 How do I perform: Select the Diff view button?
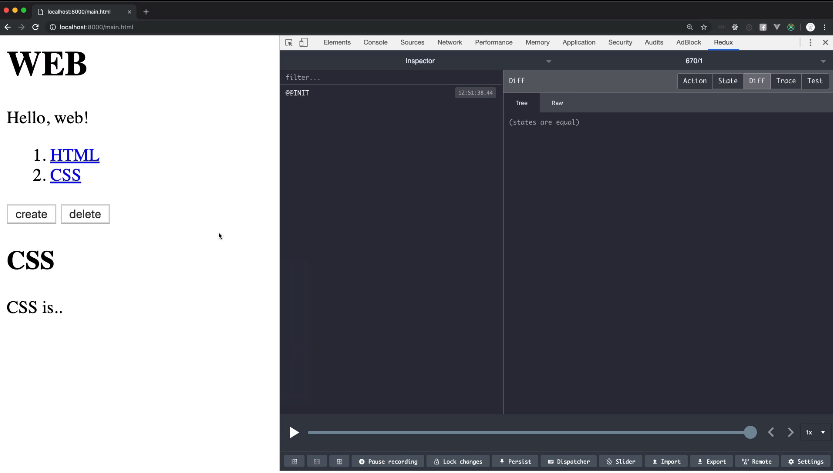(756, 81)
